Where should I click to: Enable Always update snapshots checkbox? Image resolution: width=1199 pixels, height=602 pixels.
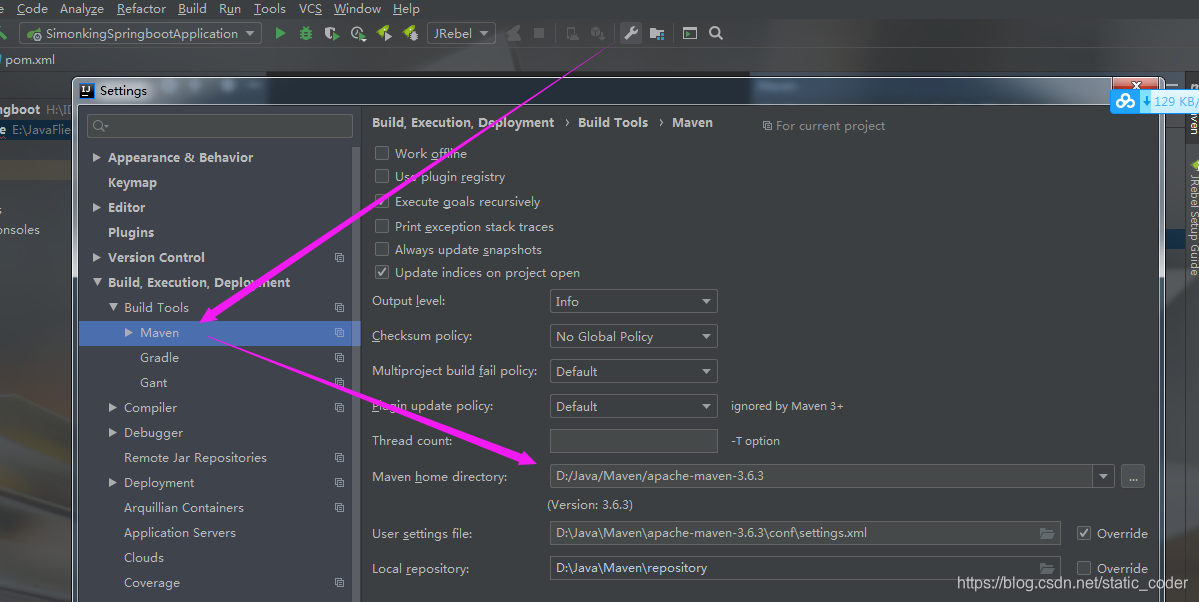382,249
